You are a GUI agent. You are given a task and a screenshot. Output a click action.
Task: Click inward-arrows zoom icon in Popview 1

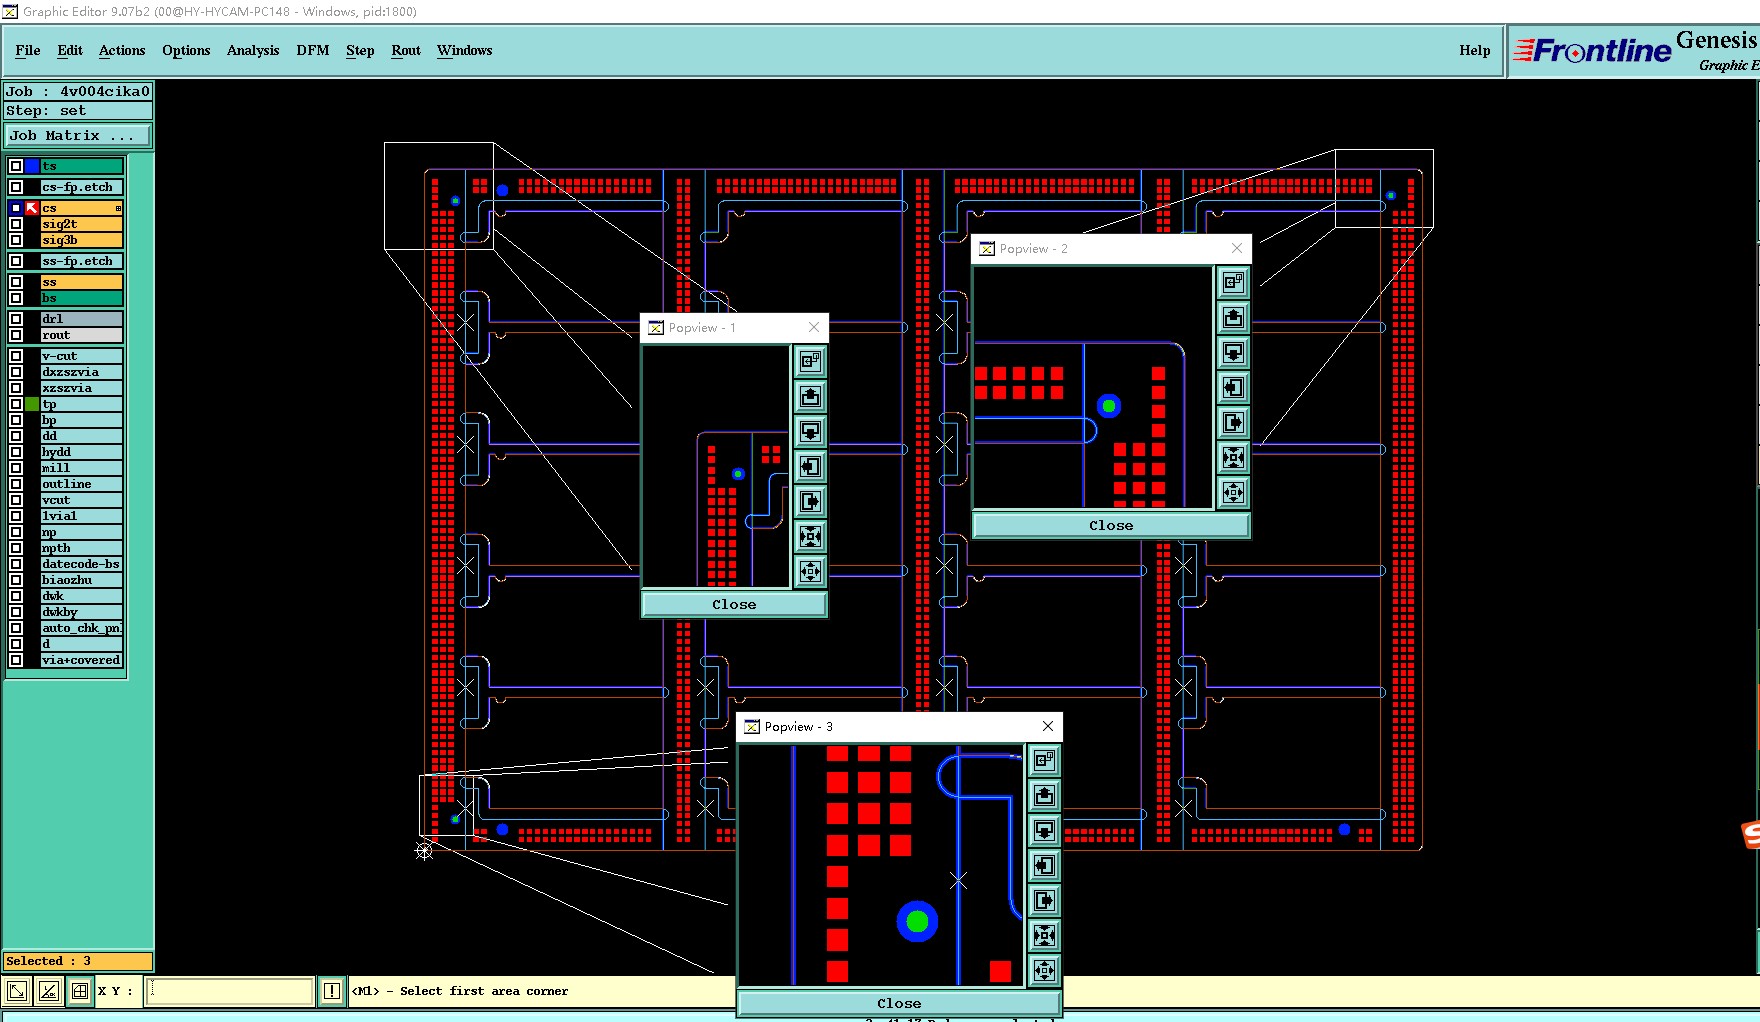click(810, 536)
